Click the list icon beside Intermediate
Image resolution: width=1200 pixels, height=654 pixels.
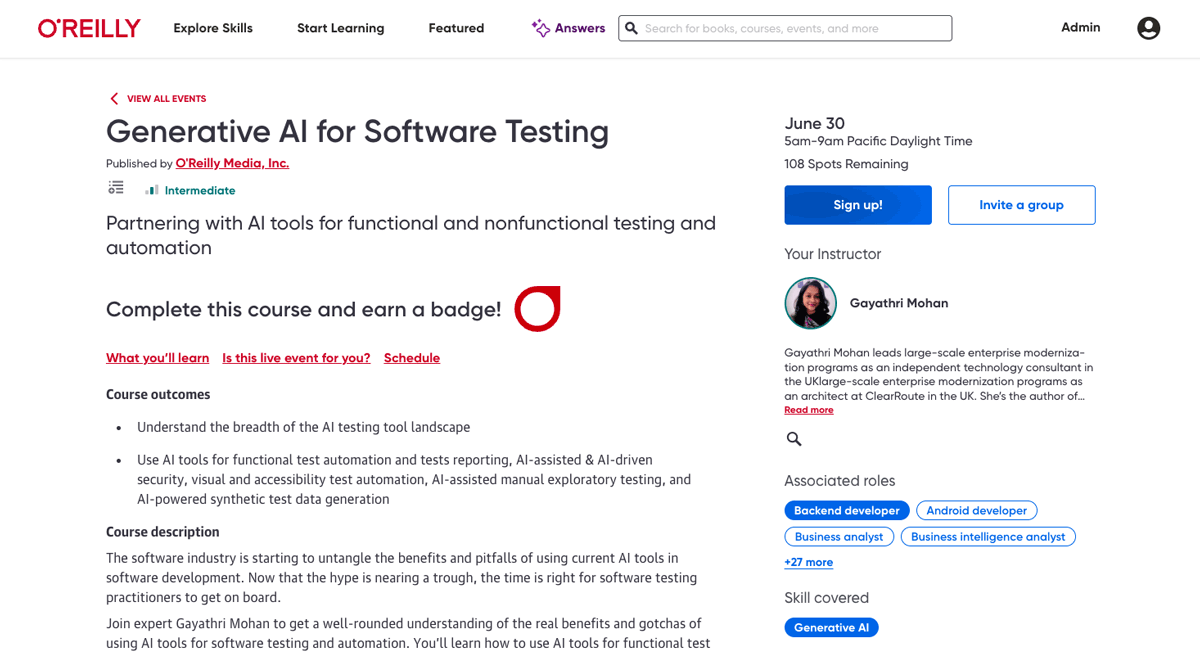click(116, 188)
